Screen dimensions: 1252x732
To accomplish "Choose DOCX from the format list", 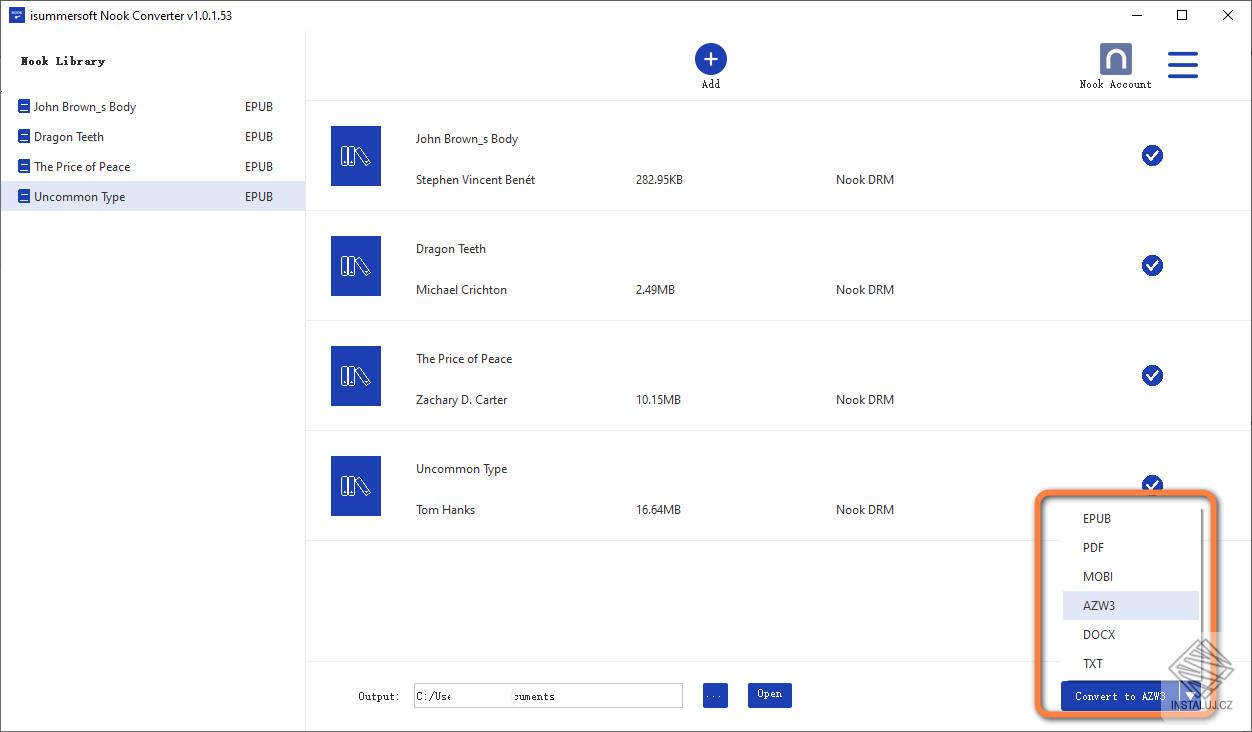I will coord(1131,635).
